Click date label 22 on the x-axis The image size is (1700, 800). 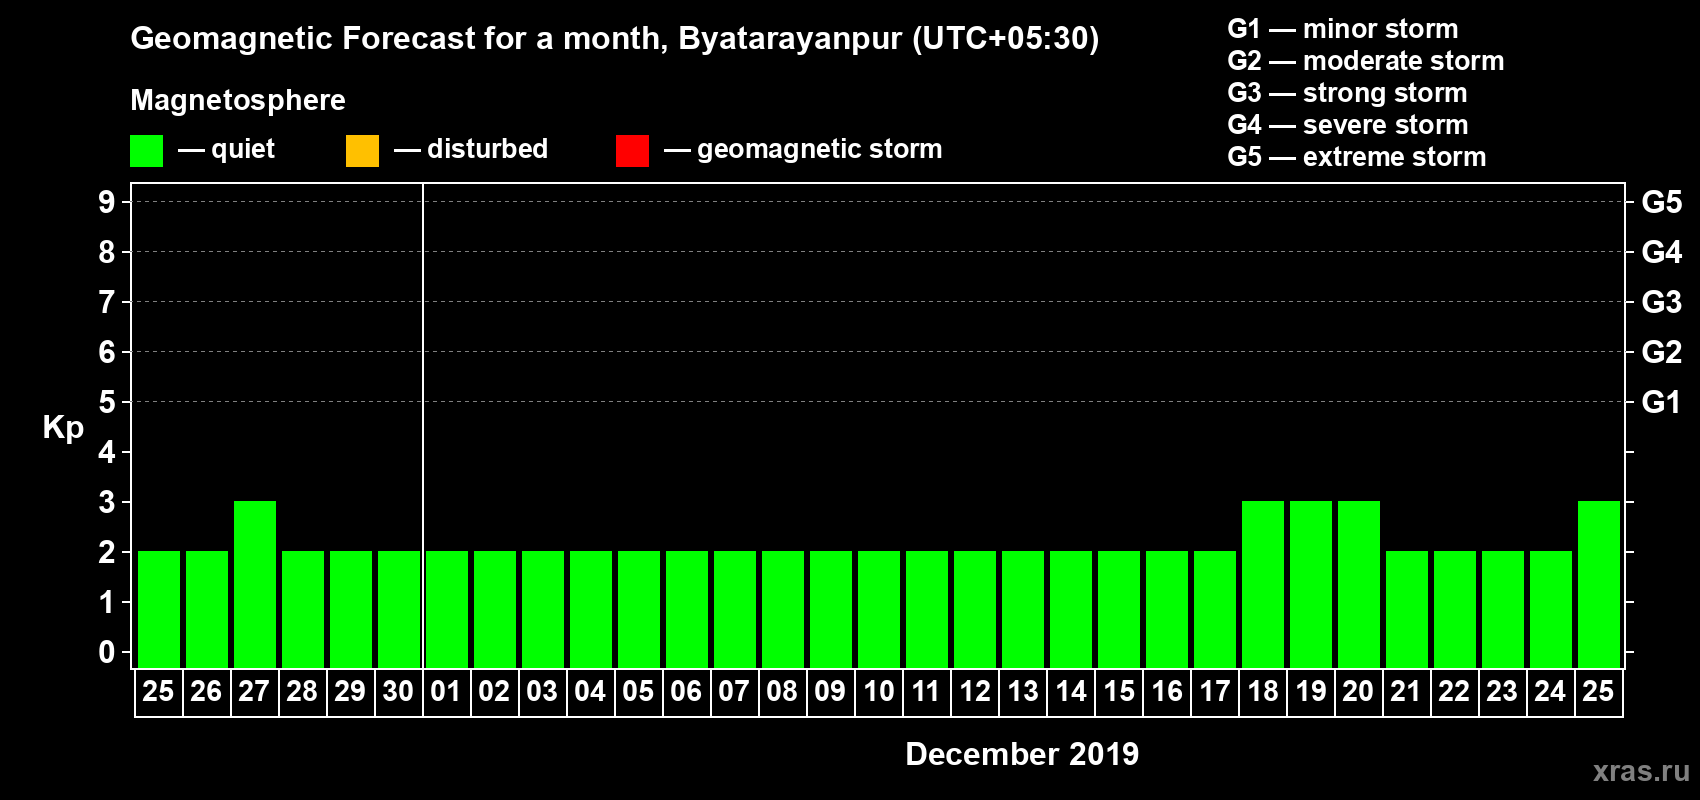[1454, 691]
